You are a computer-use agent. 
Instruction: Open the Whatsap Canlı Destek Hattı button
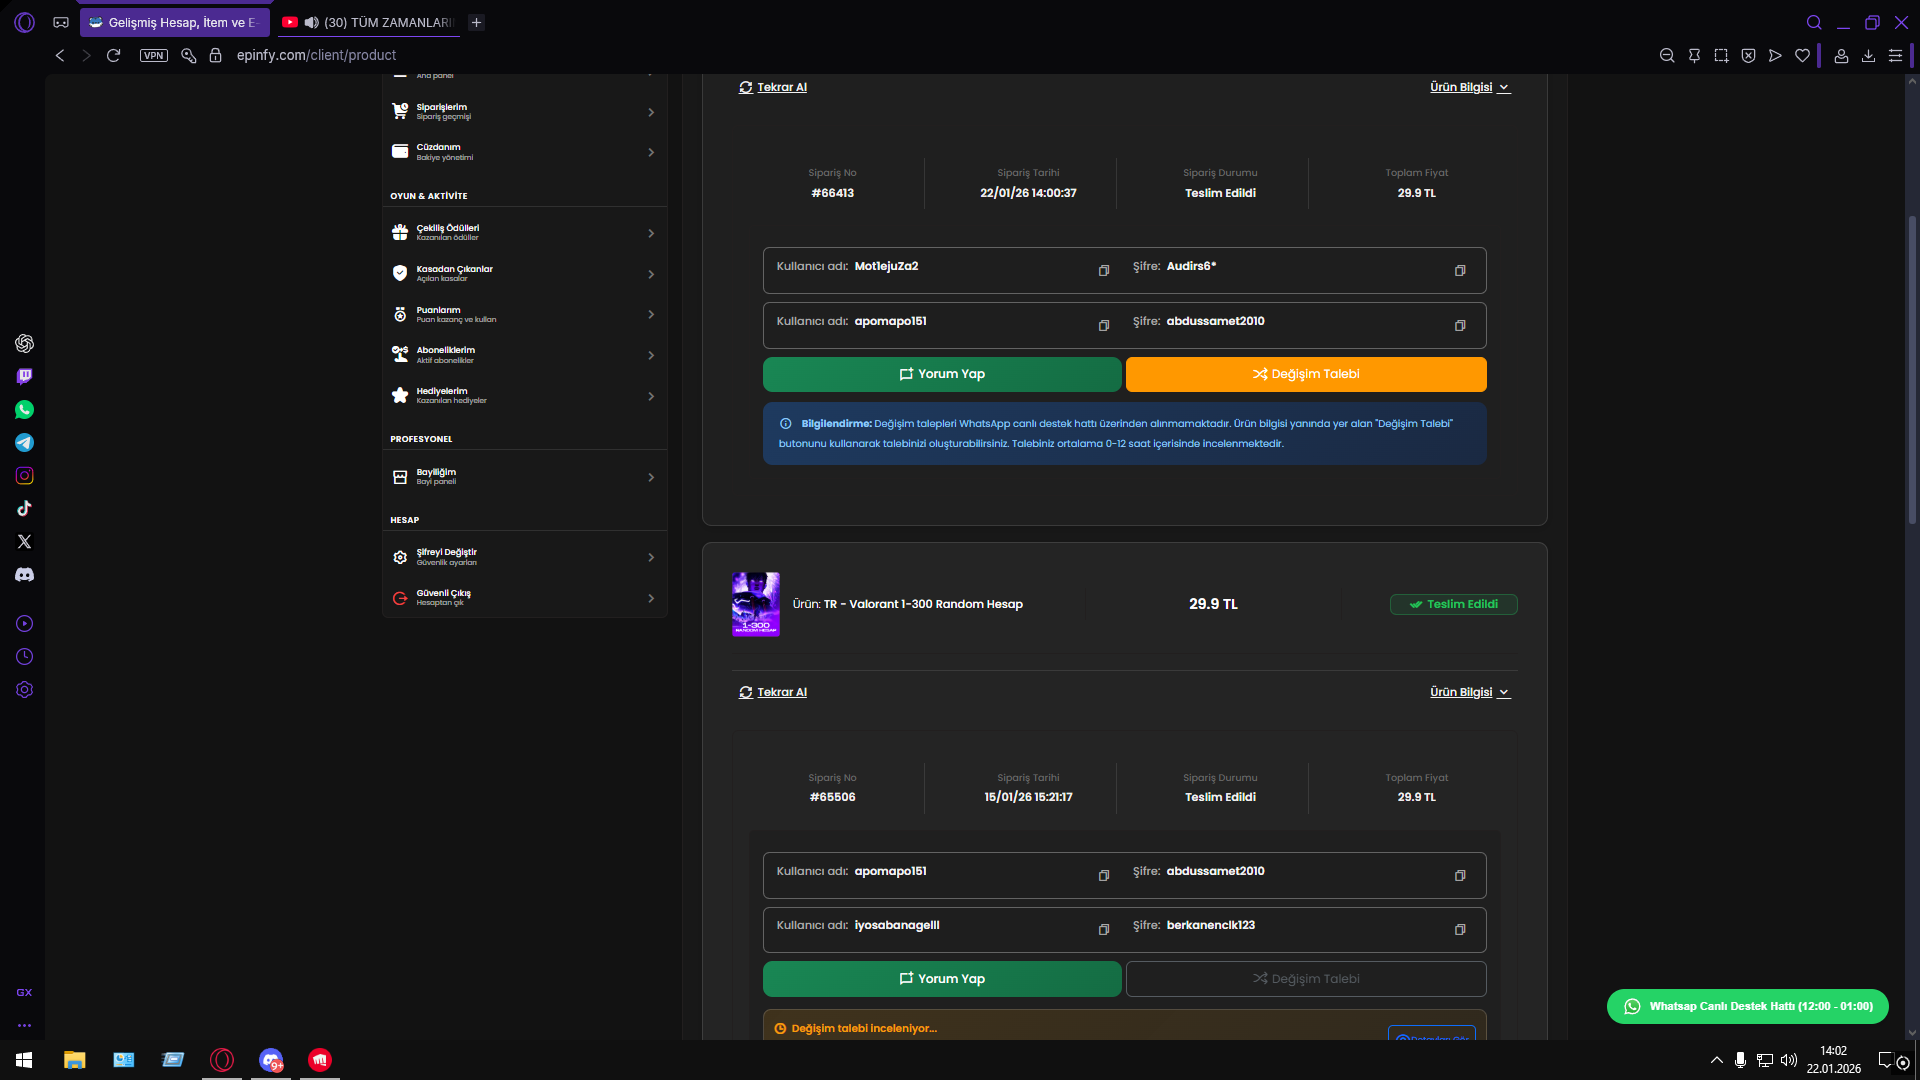point(1748,1007)
